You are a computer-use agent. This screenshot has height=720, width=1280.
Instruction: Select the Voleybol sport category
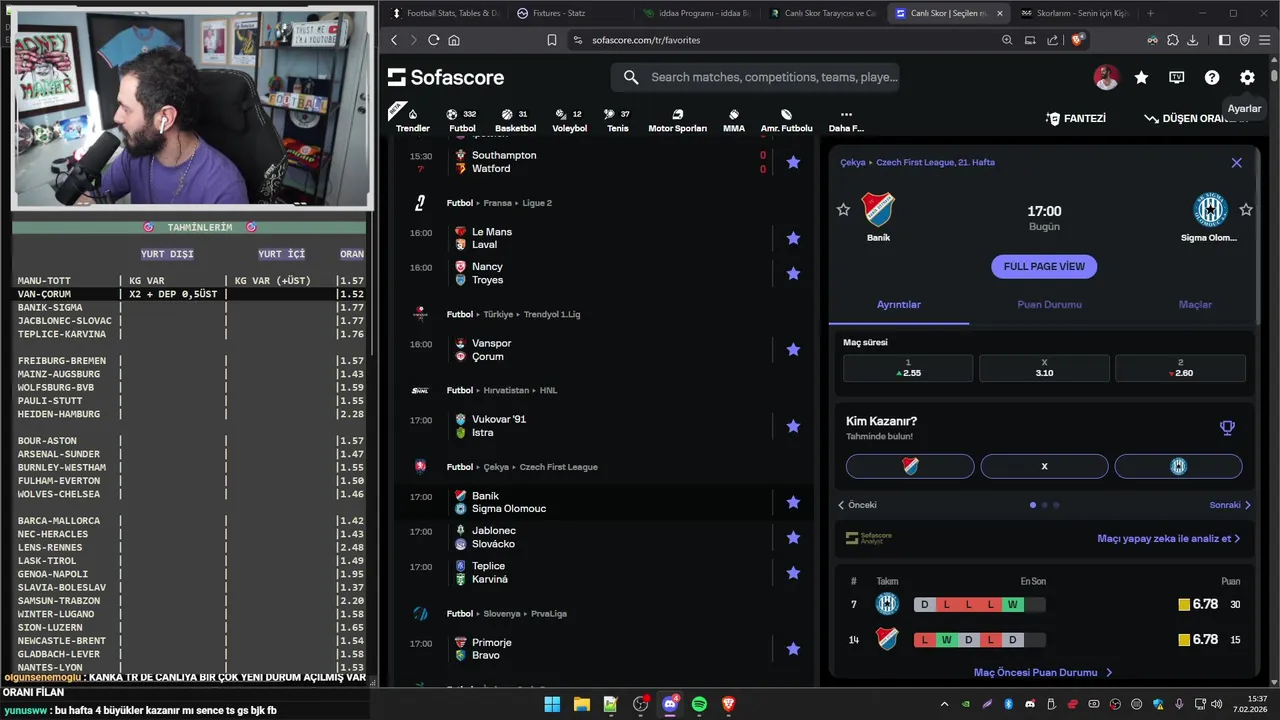pyautogui.click(x=569, y=121)
